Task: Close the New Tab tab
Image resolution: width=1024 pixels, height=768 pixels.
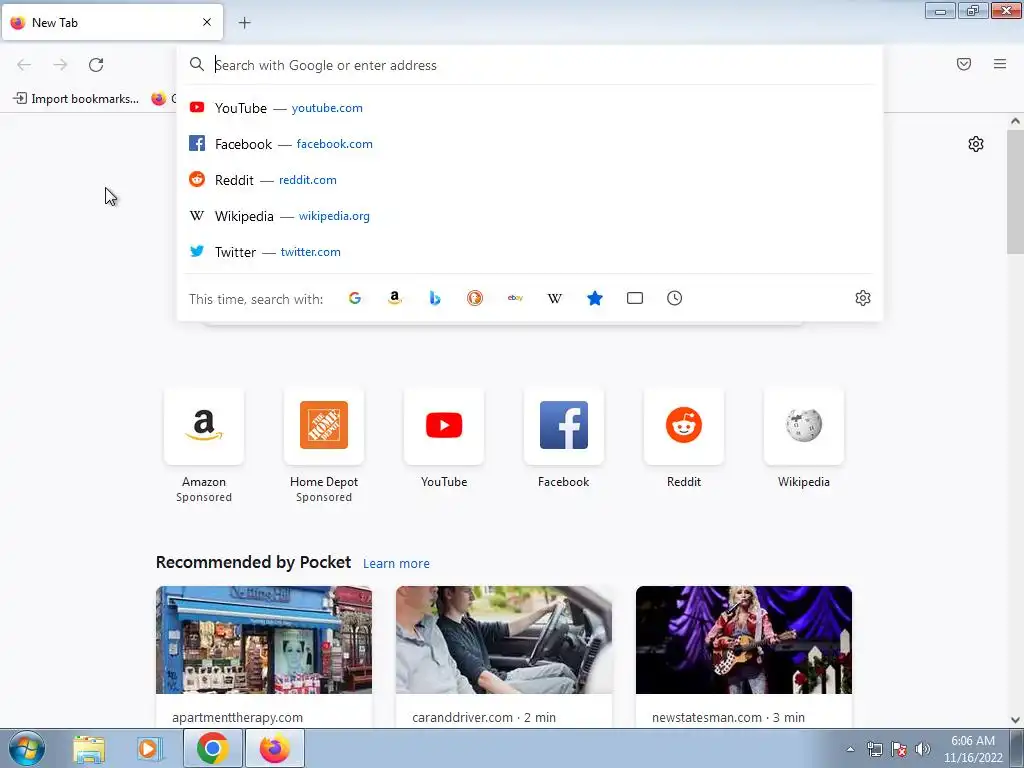Action: 207,22
